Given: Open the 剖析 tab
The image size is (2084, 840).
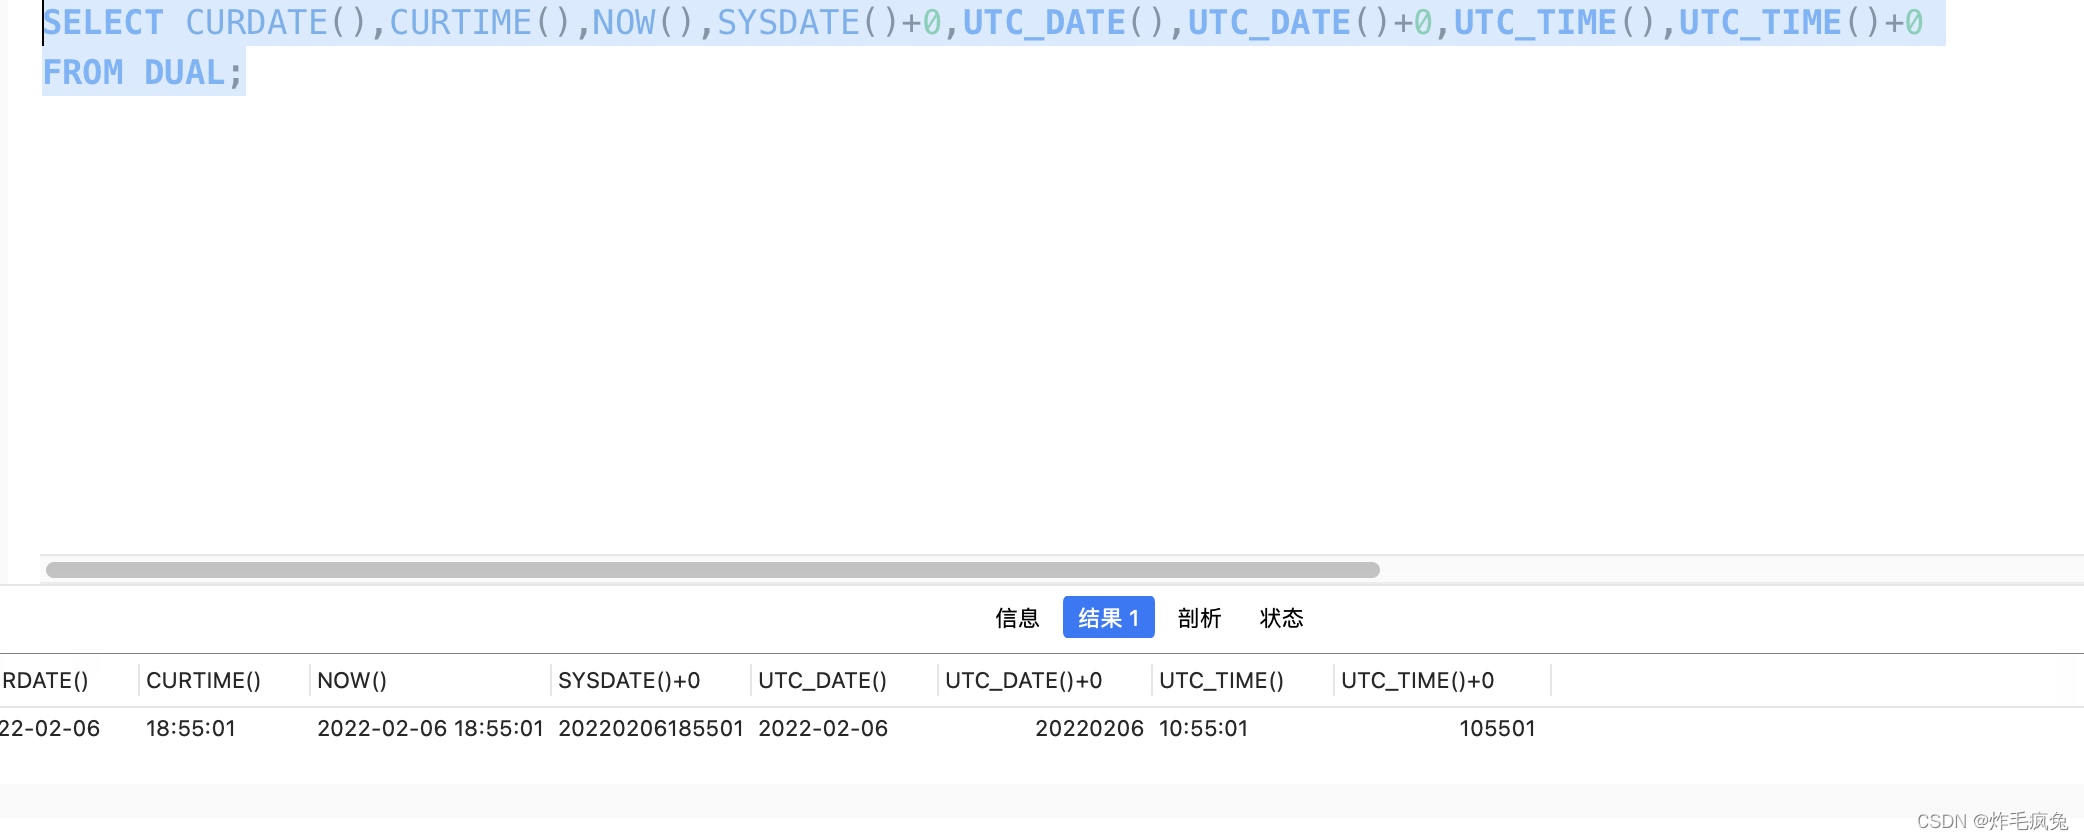Looking at the screenshot, I should (x=1199, y=618).
